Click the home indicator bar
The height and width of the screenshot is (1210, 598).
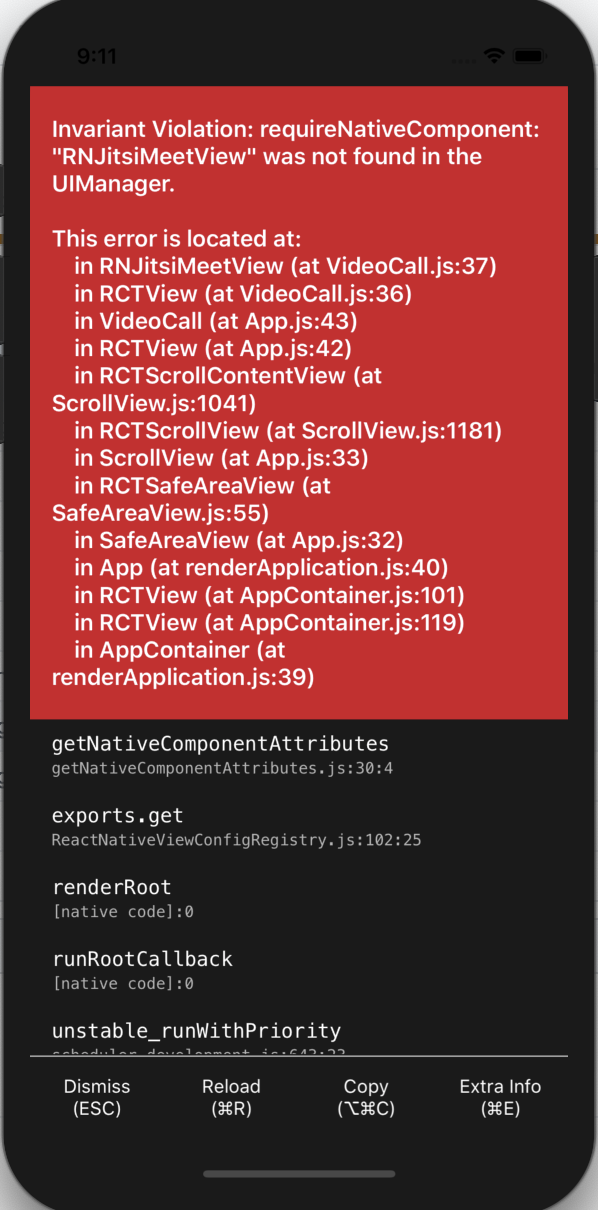299,1175
